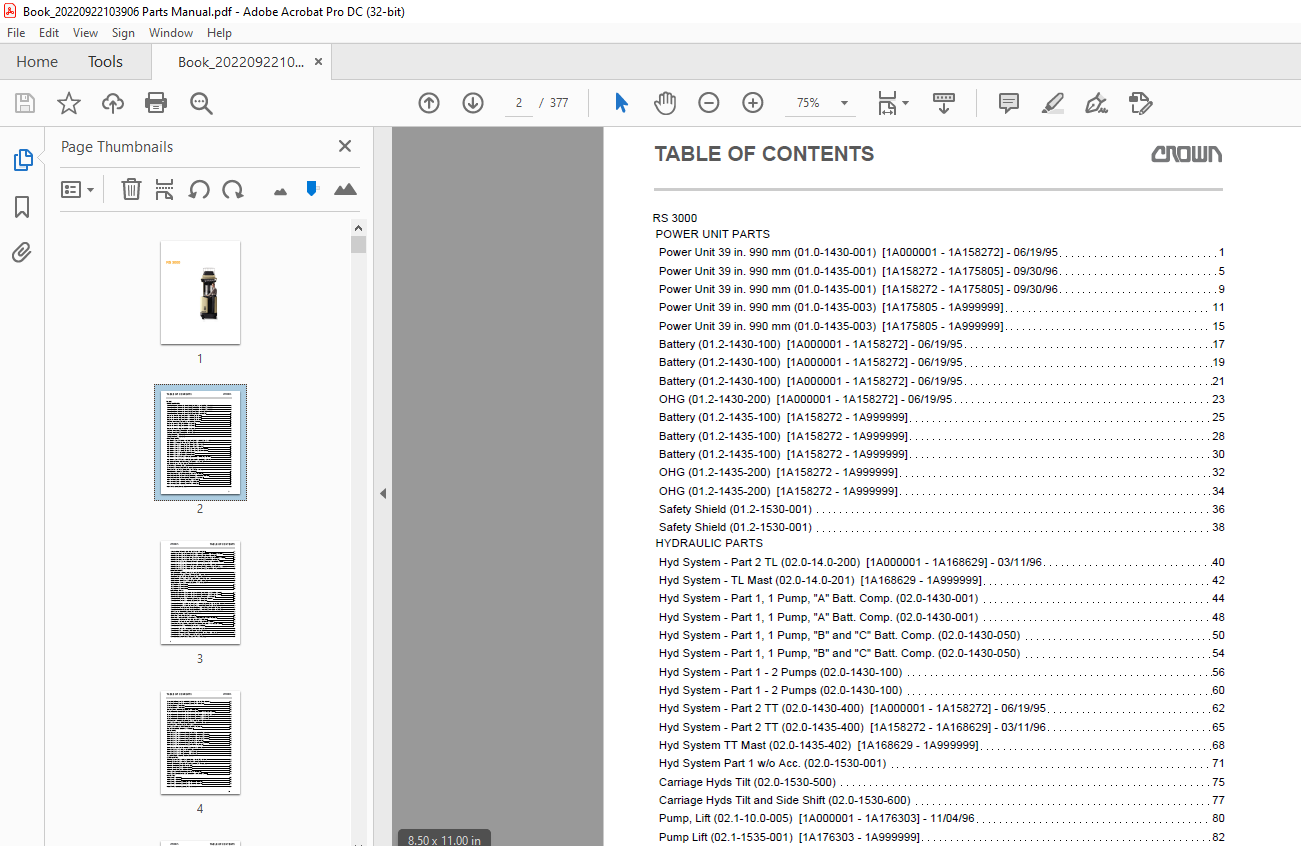
Task: Rotate page clockwise
Action: tap(233, 189)
